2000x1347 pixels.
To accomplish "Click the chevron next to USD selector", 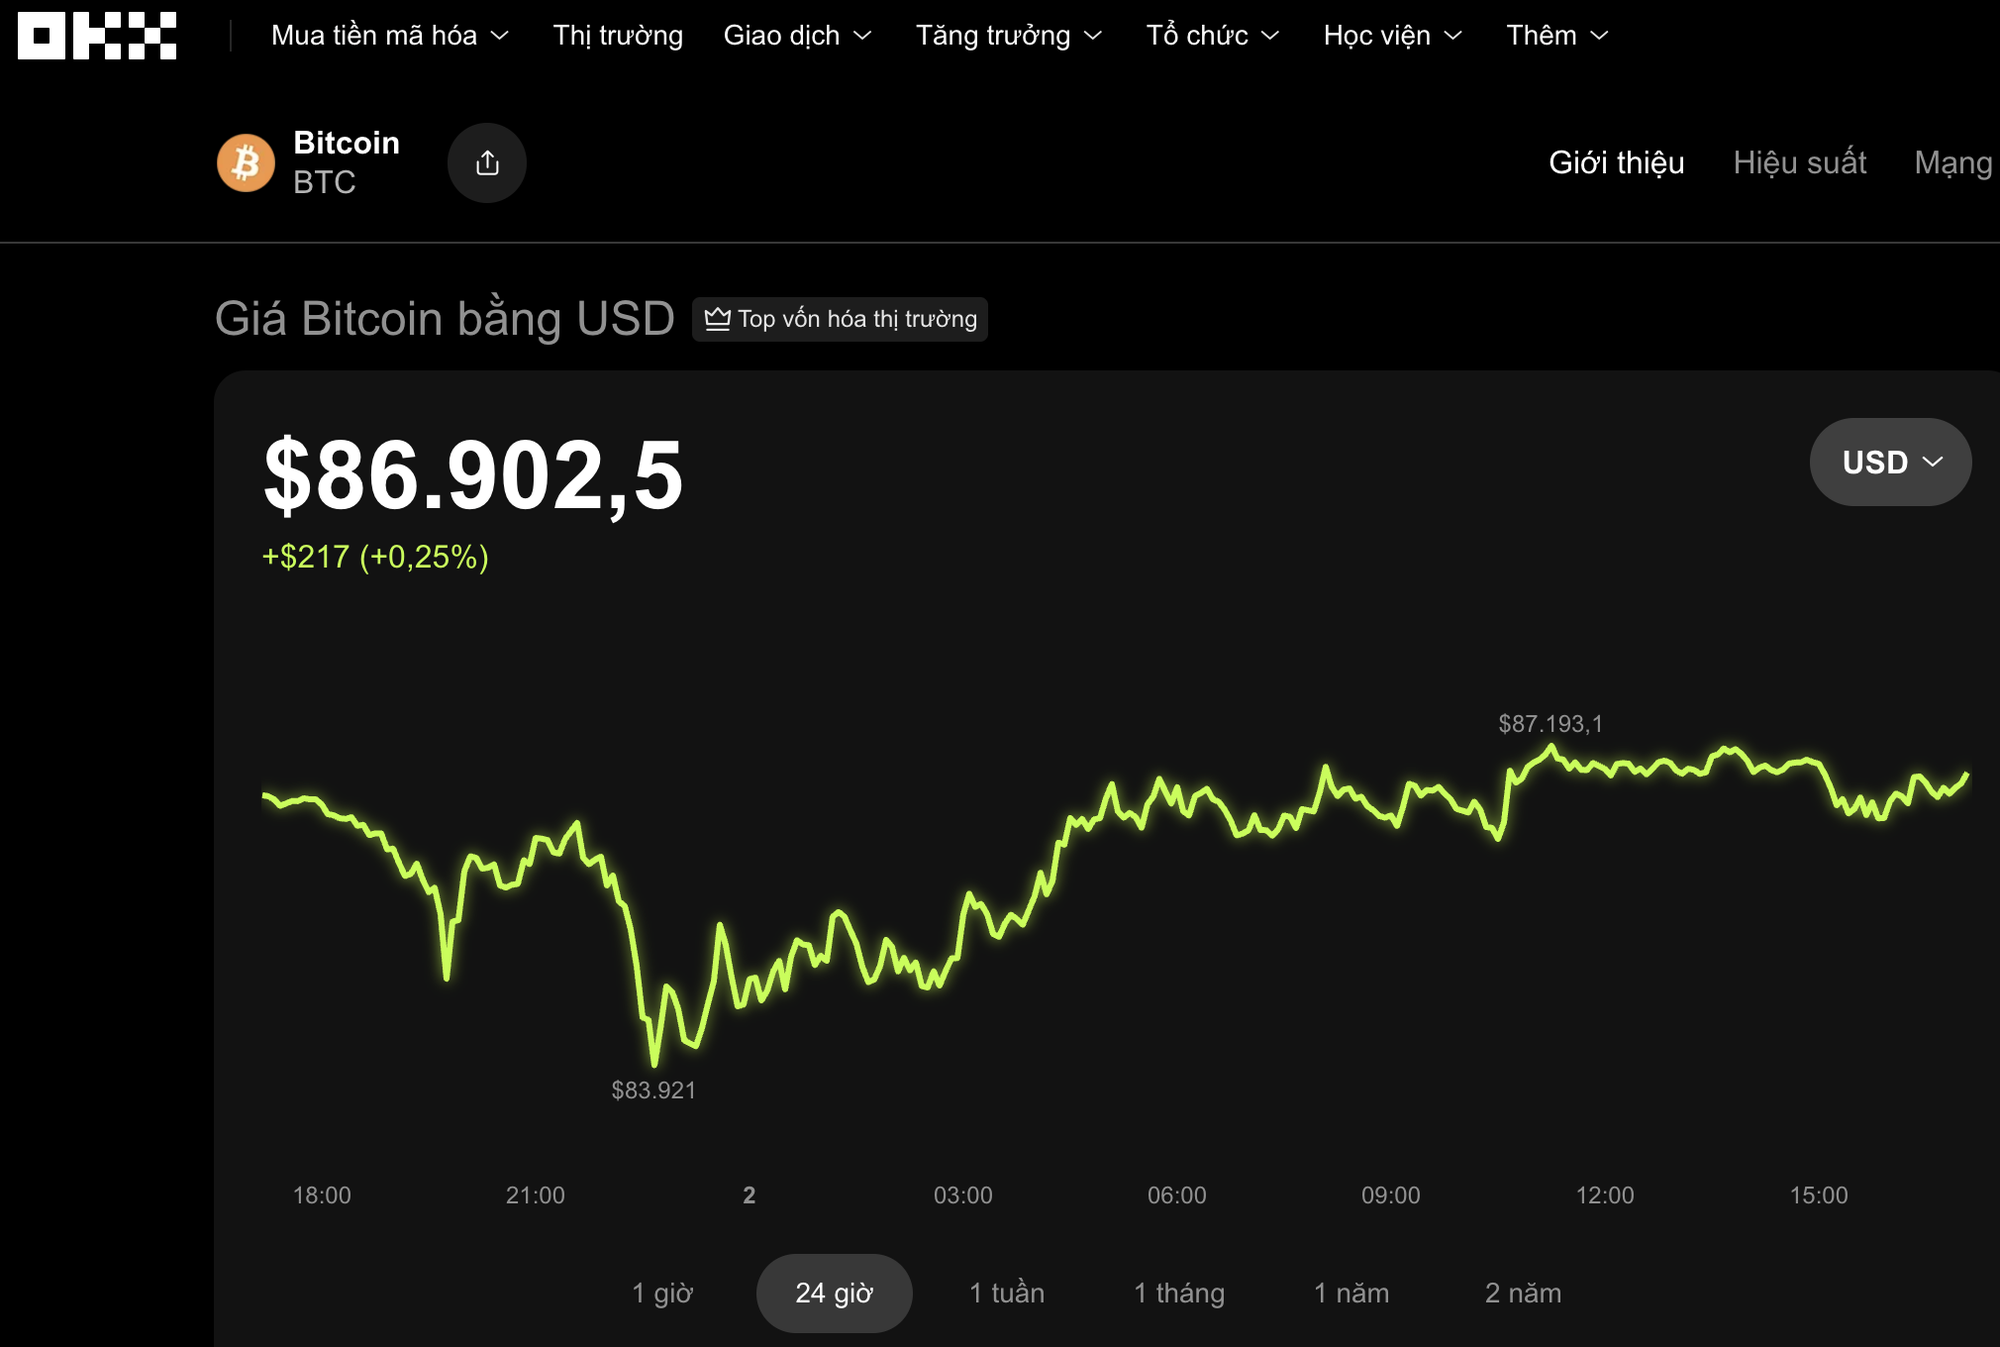I will (x=1934, y=461).
